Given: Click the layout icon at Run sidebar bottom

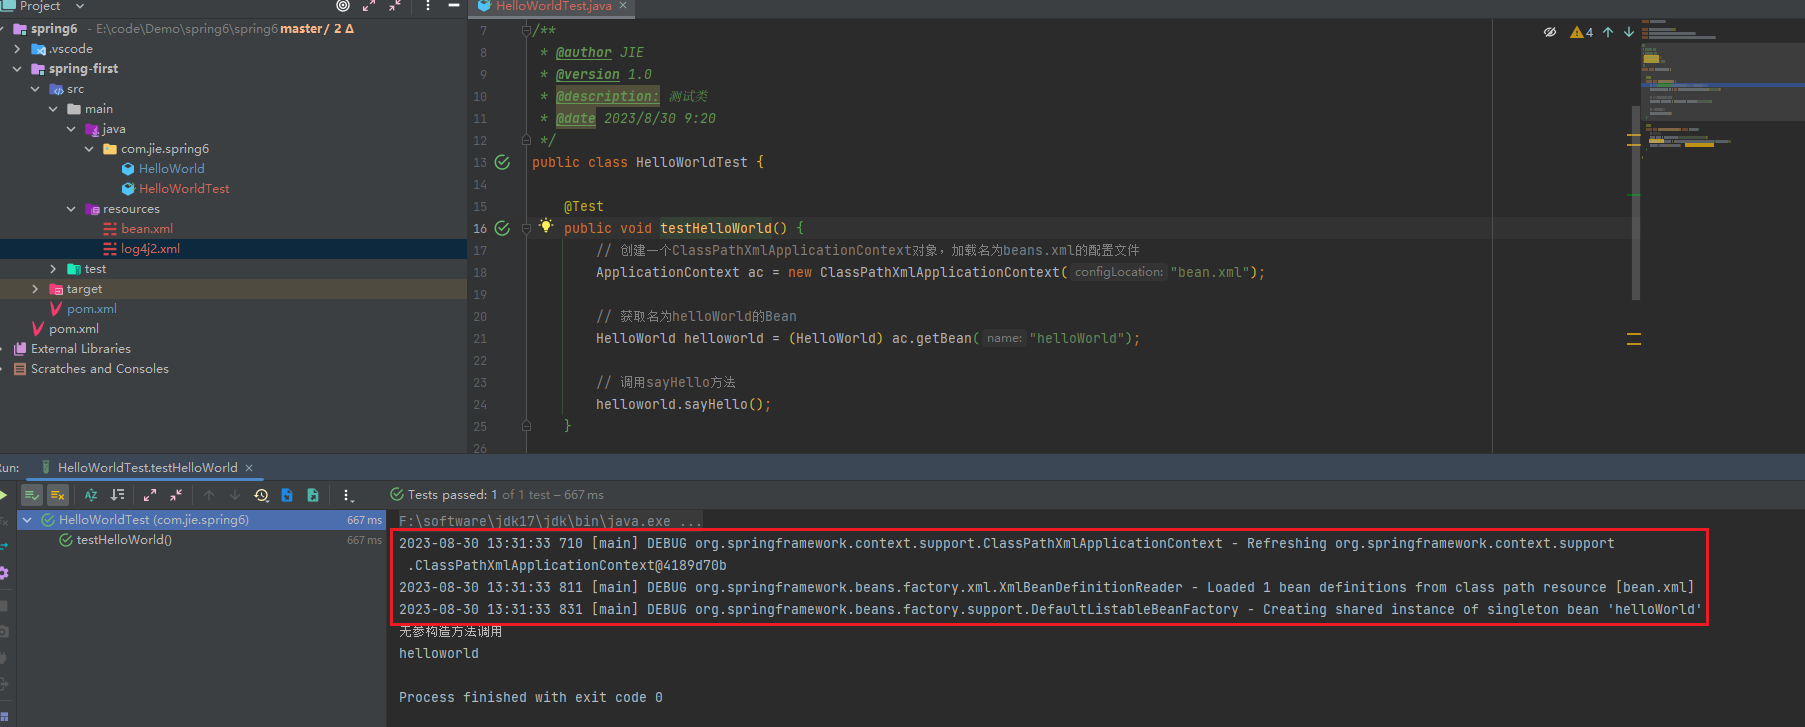Looking at the screenshot, I should coord(3,717).
